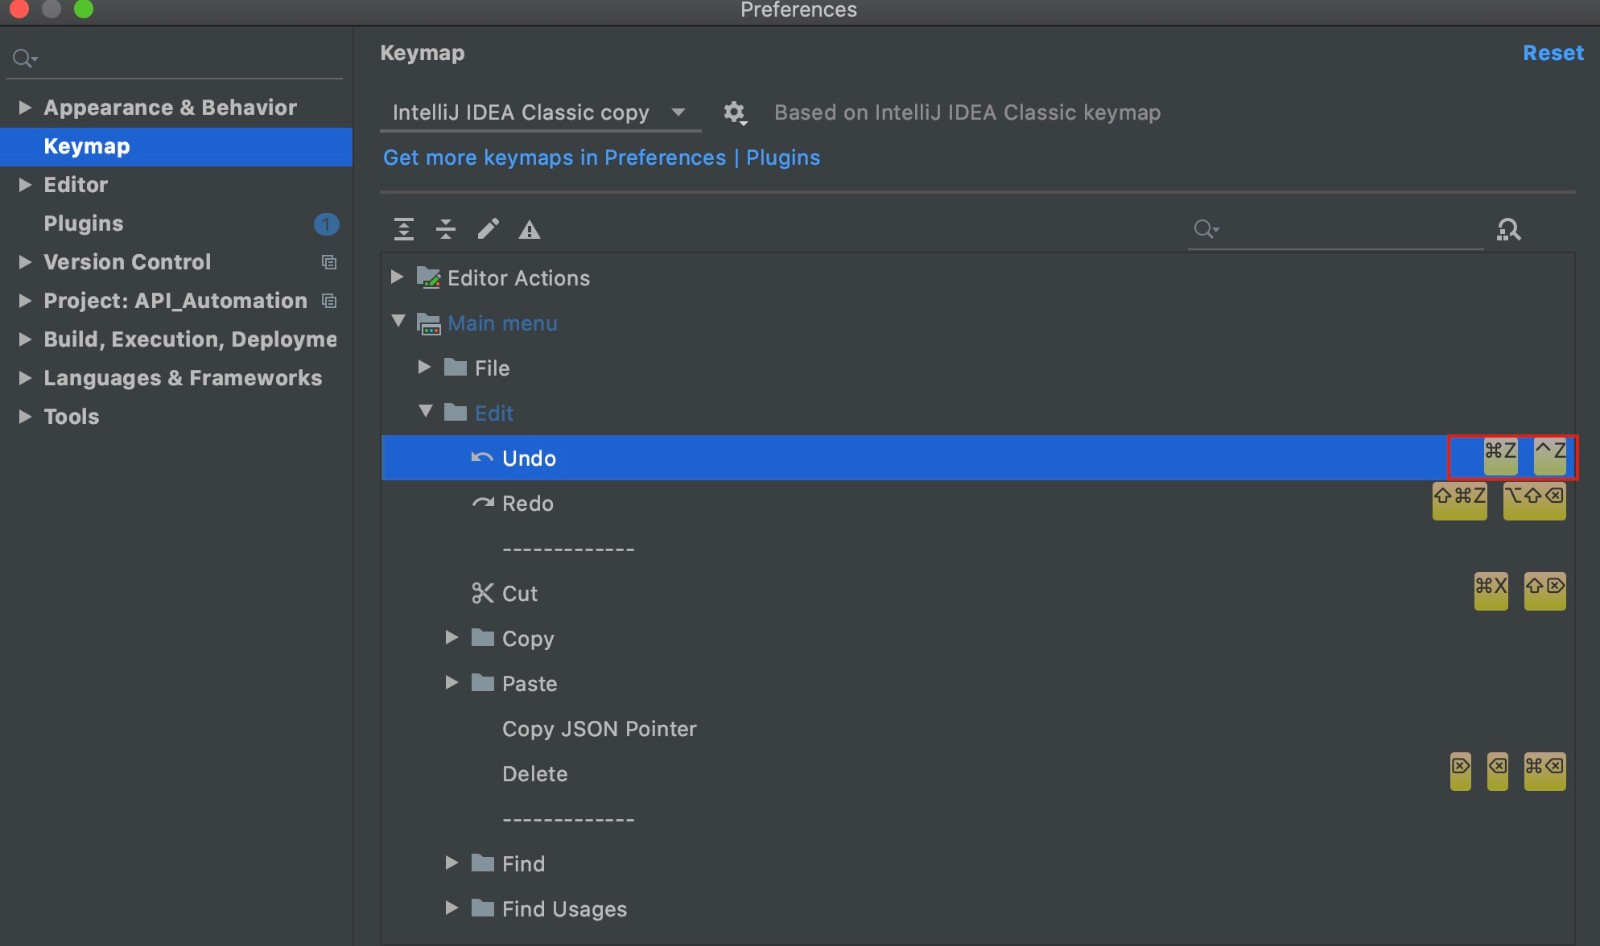The width and height of the screenshot is (1600, 946).
Task: Collapse the Main menu tree node
Action: (x=398, y=321)
